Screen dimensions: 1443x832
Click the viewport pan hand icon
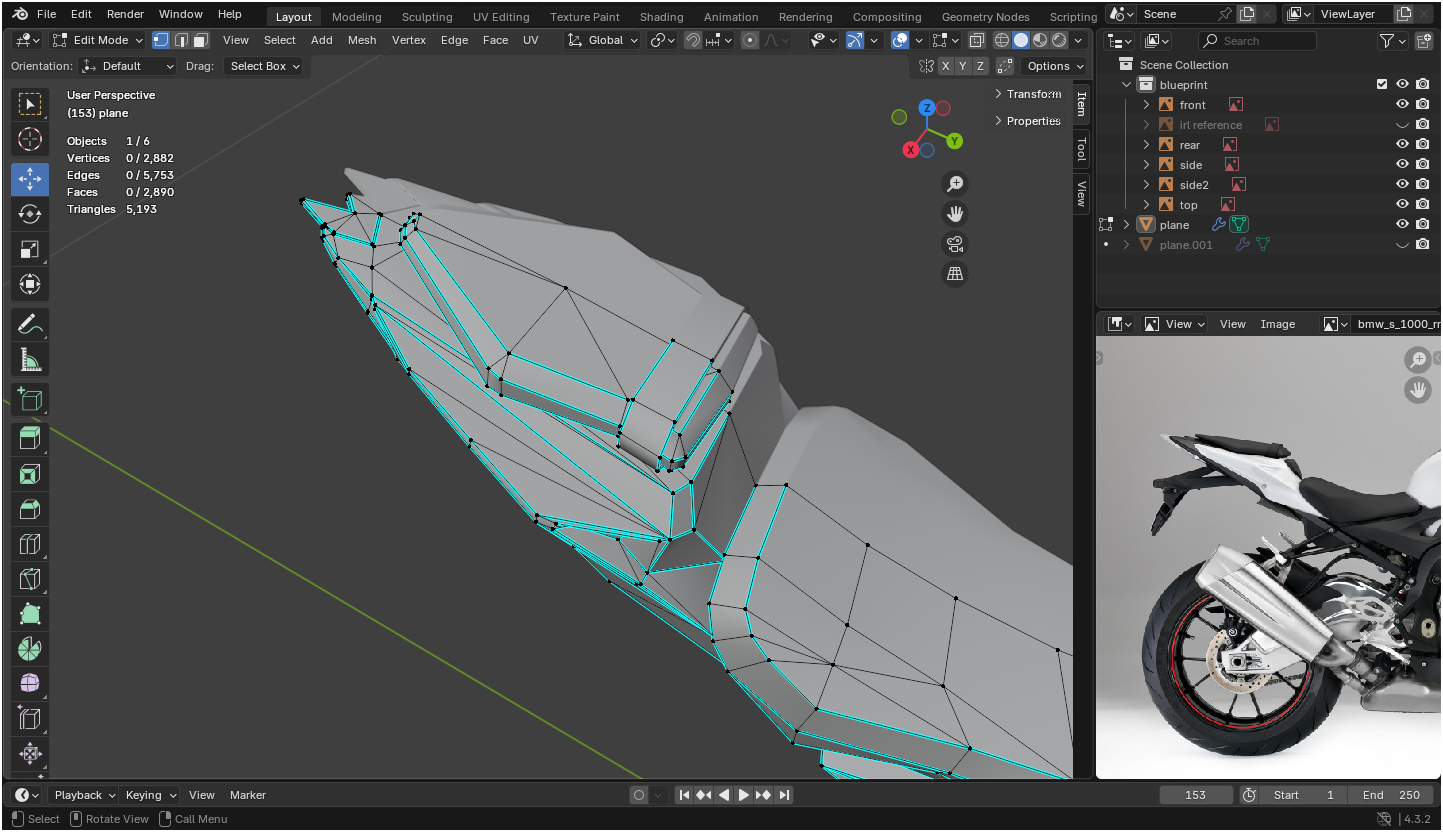click(x=955, y=213)
